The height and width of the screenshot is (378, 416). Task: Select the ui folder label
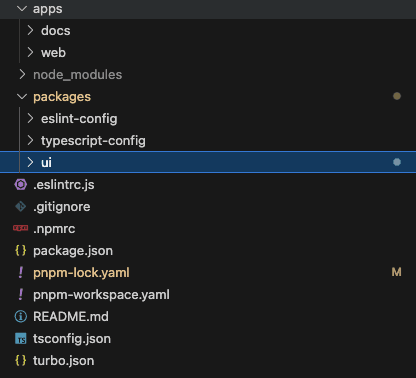[46, 162]
